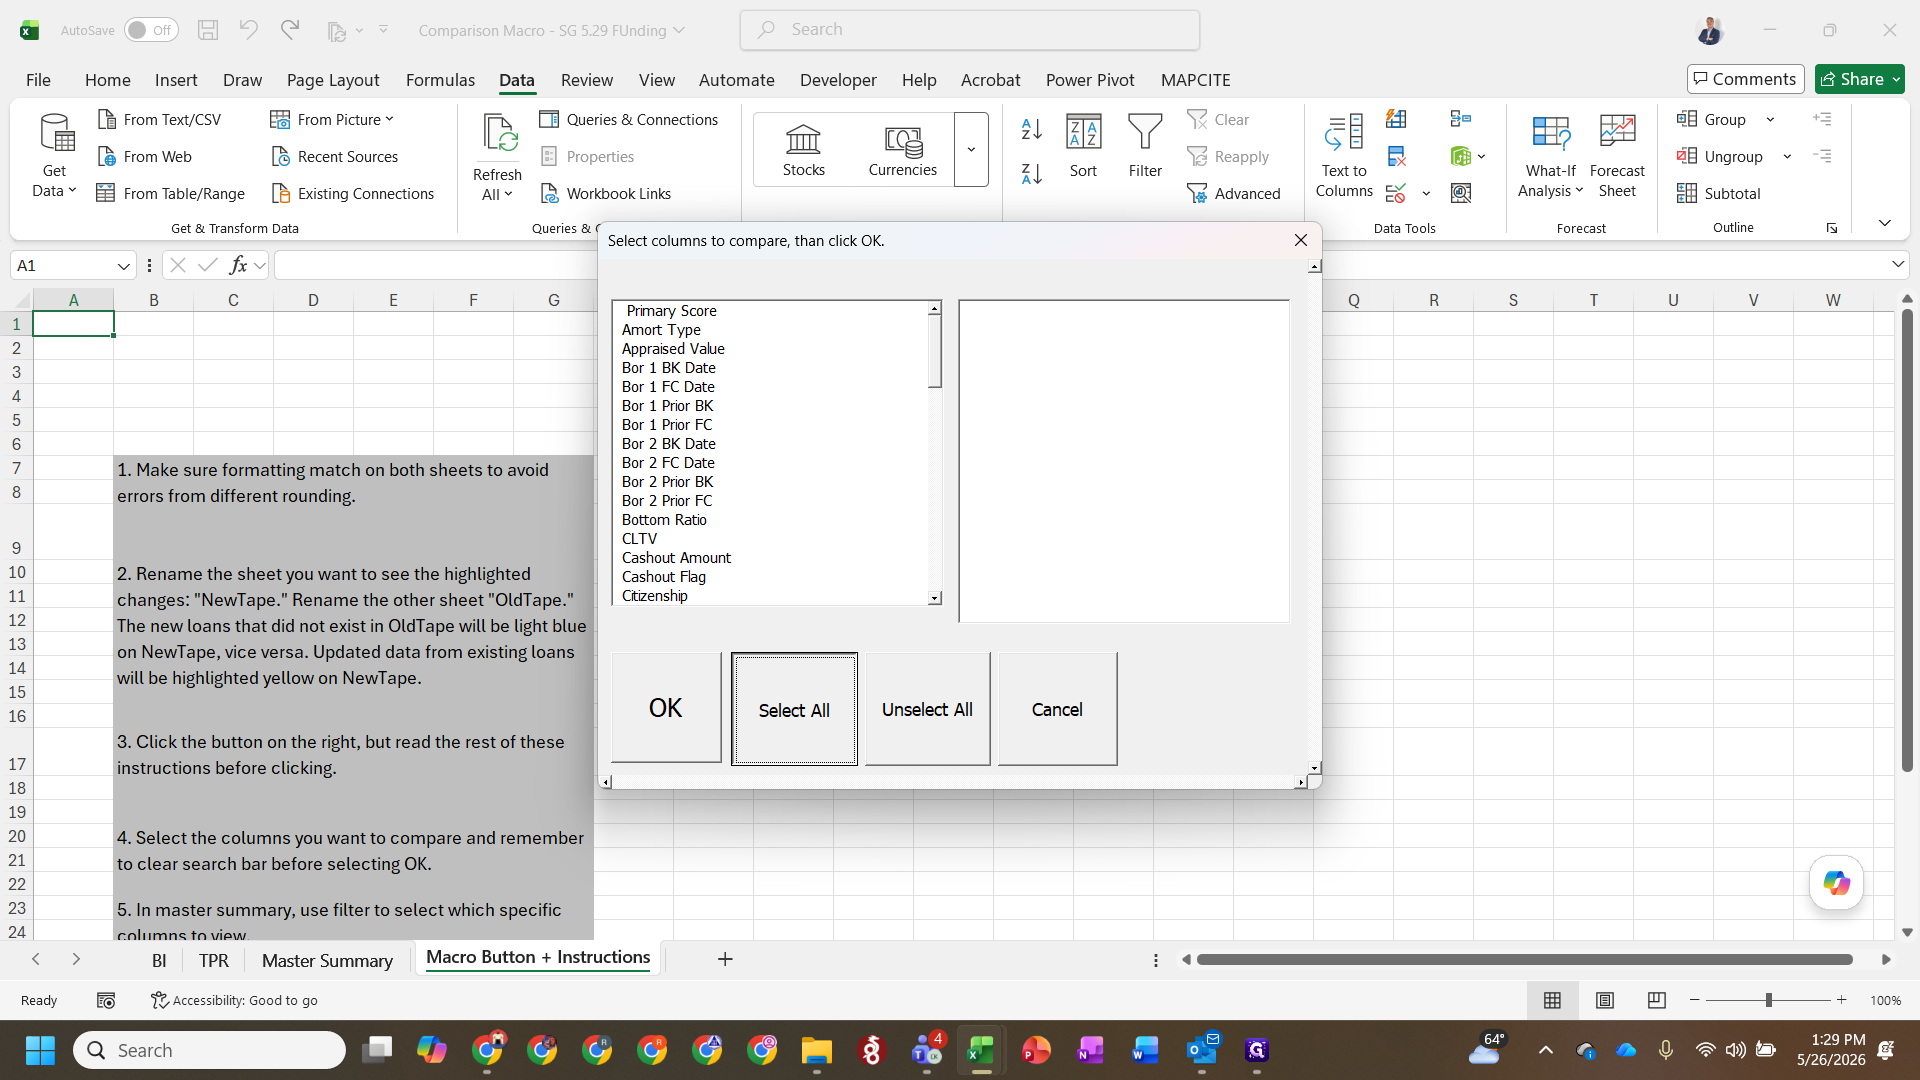Viewport: 1920px width, 1080px height.
Task: Click the zoom slider handle
Action: [x=1769, y=1000]
